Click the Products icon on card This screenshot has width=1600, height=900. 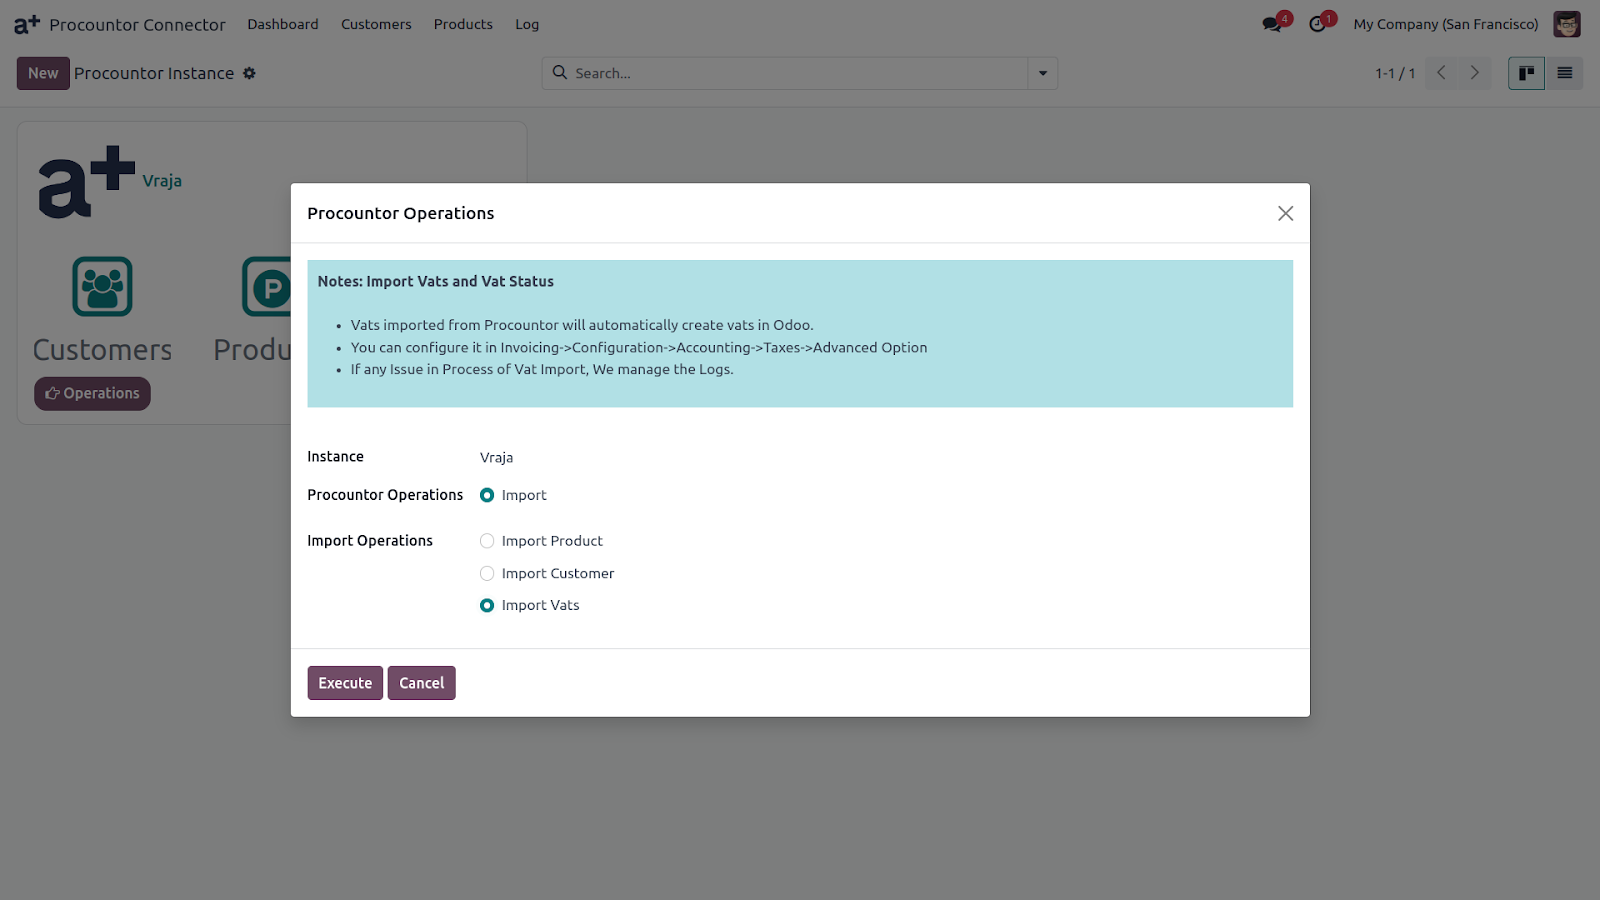click(266, 286)
